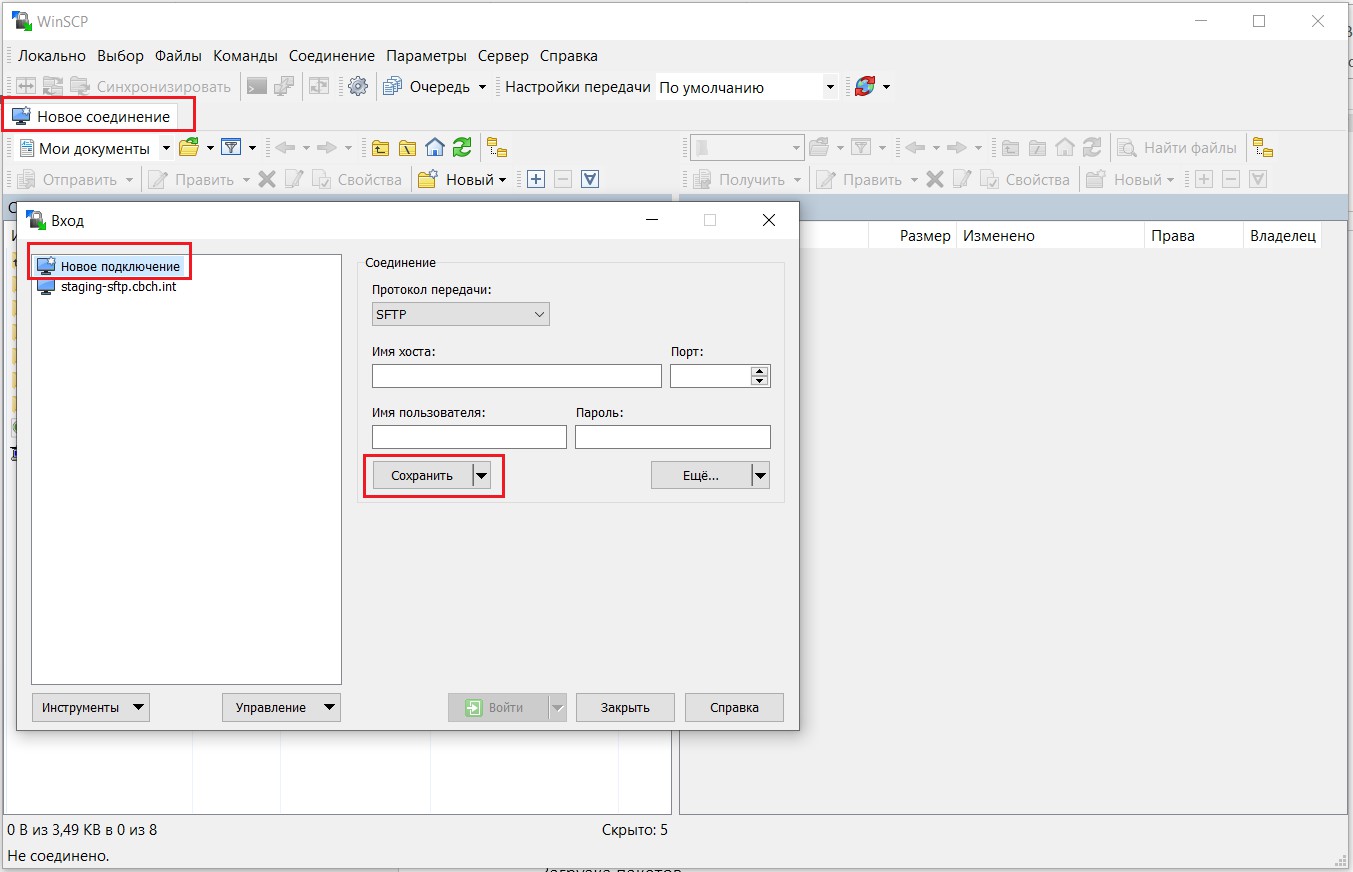Click the Закрыть button
Viewport: 1353px width, 872px height.
[625, 707]
